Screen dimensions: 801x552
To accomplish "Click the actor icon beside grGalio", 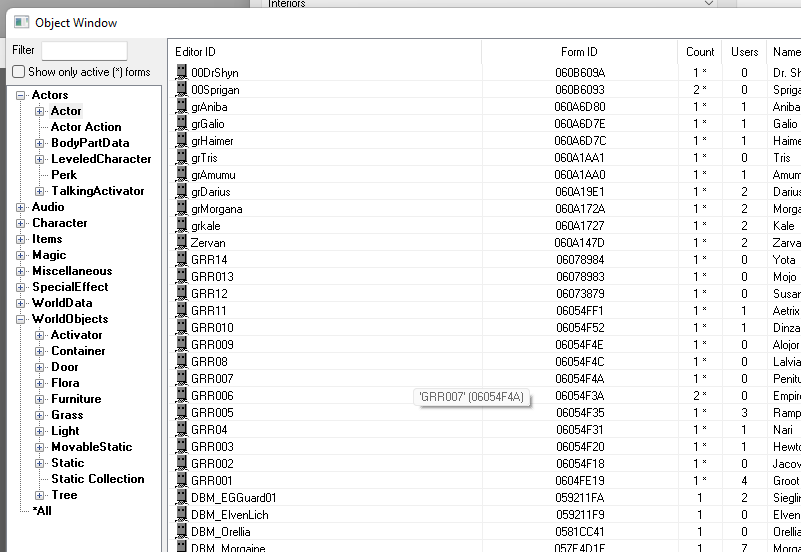I will (181, 123).
